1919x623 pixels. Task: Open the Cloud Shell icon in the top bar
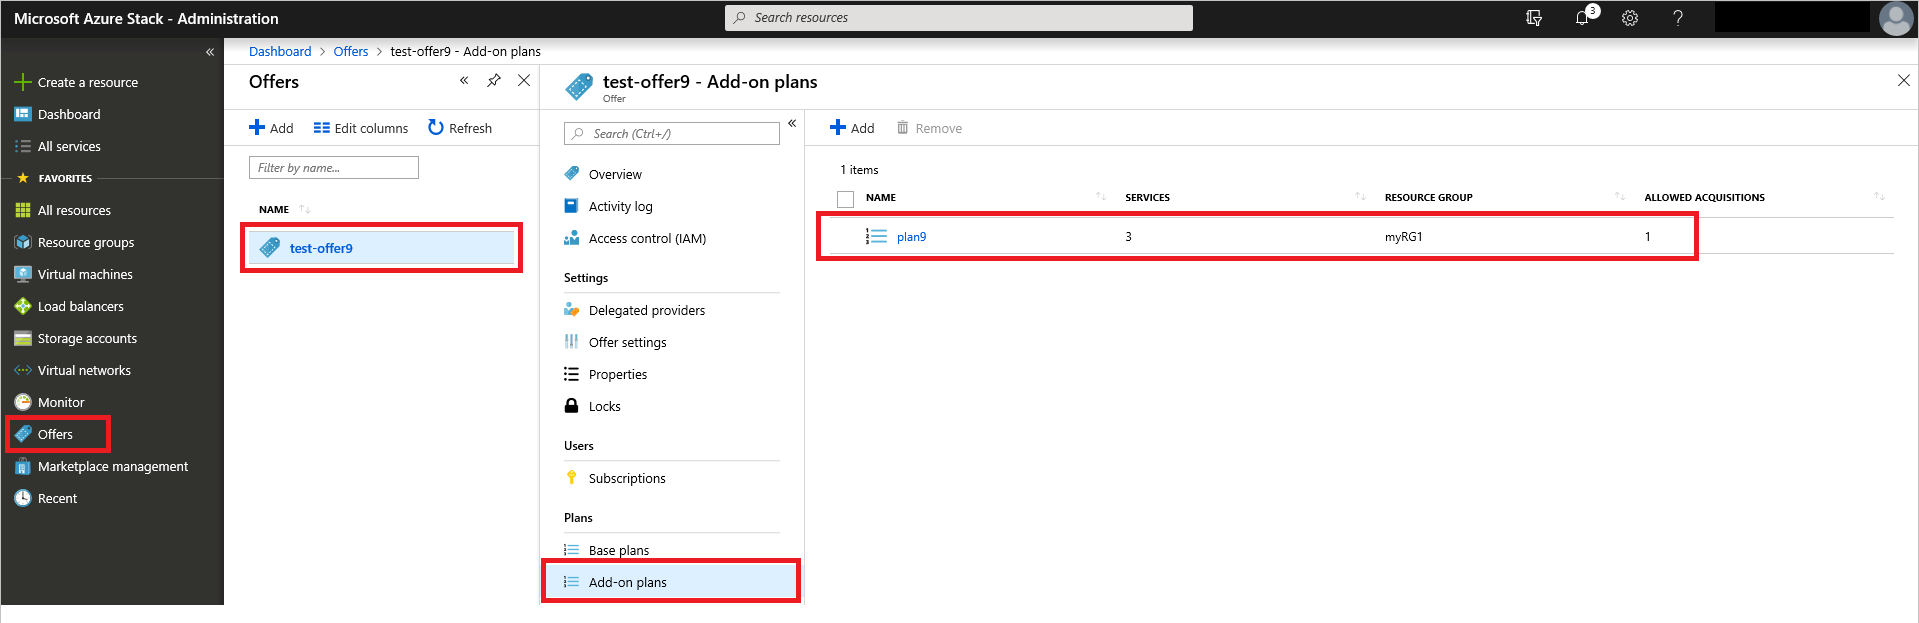[x=1534, y=18]
